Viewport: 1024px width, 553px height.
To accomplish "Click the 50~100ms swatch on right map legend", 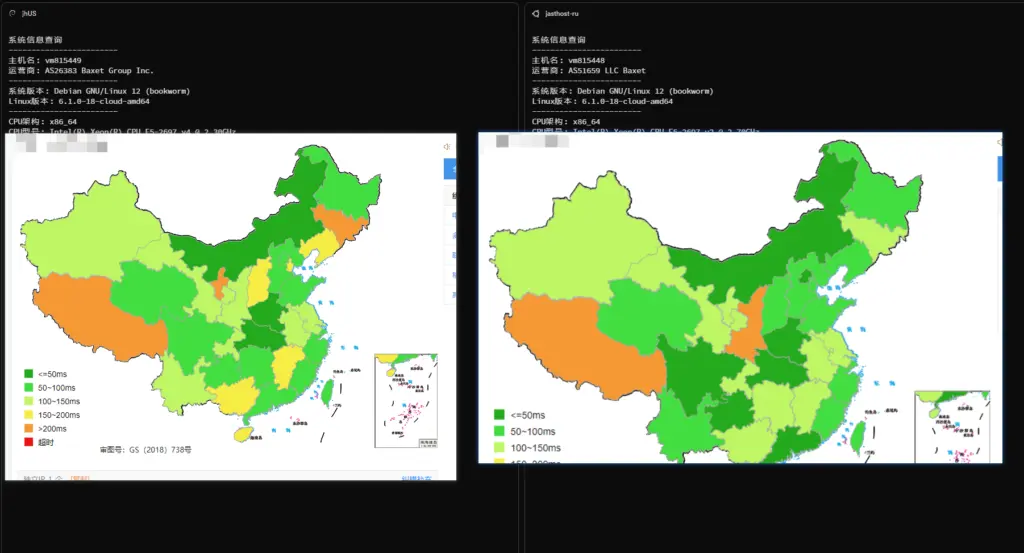I will pyautogui.click(x=499, y=431).
